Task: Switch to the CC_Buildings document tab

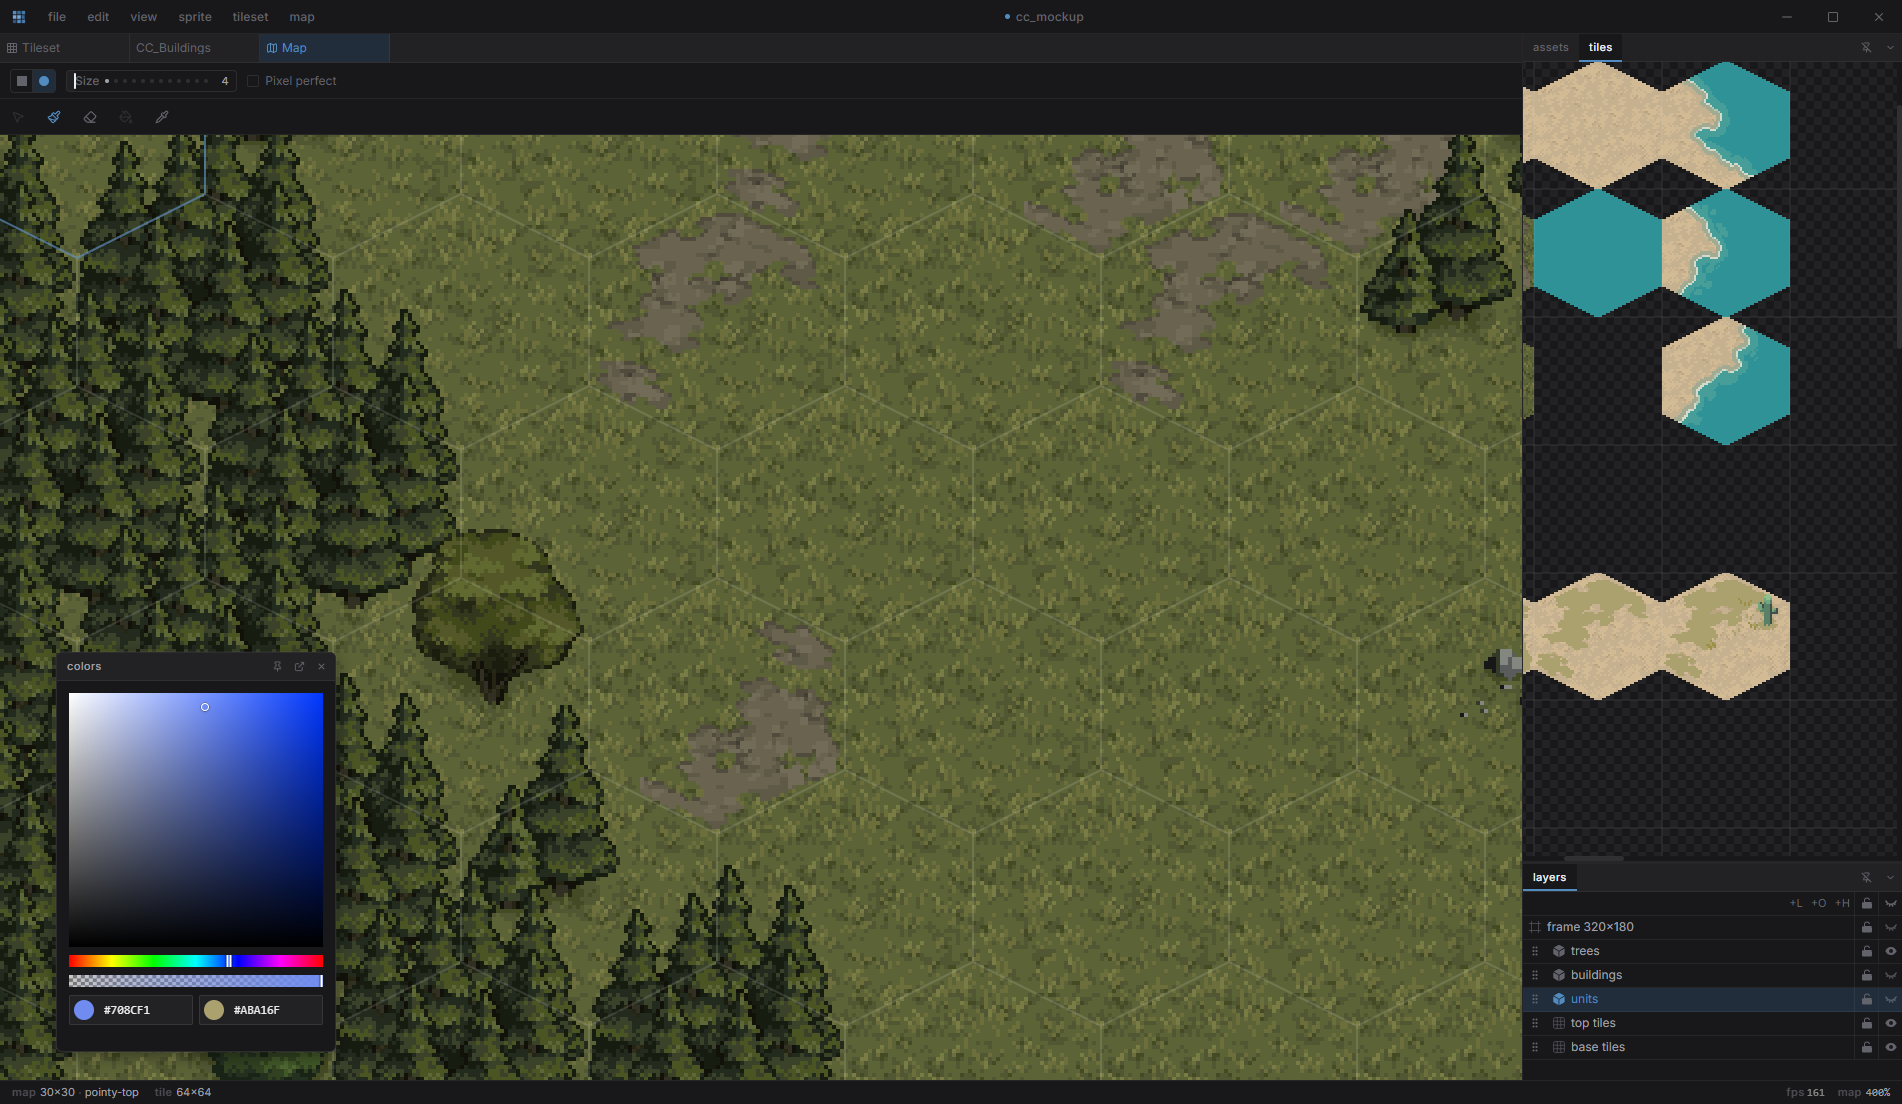Action: (x=195, y=48)
